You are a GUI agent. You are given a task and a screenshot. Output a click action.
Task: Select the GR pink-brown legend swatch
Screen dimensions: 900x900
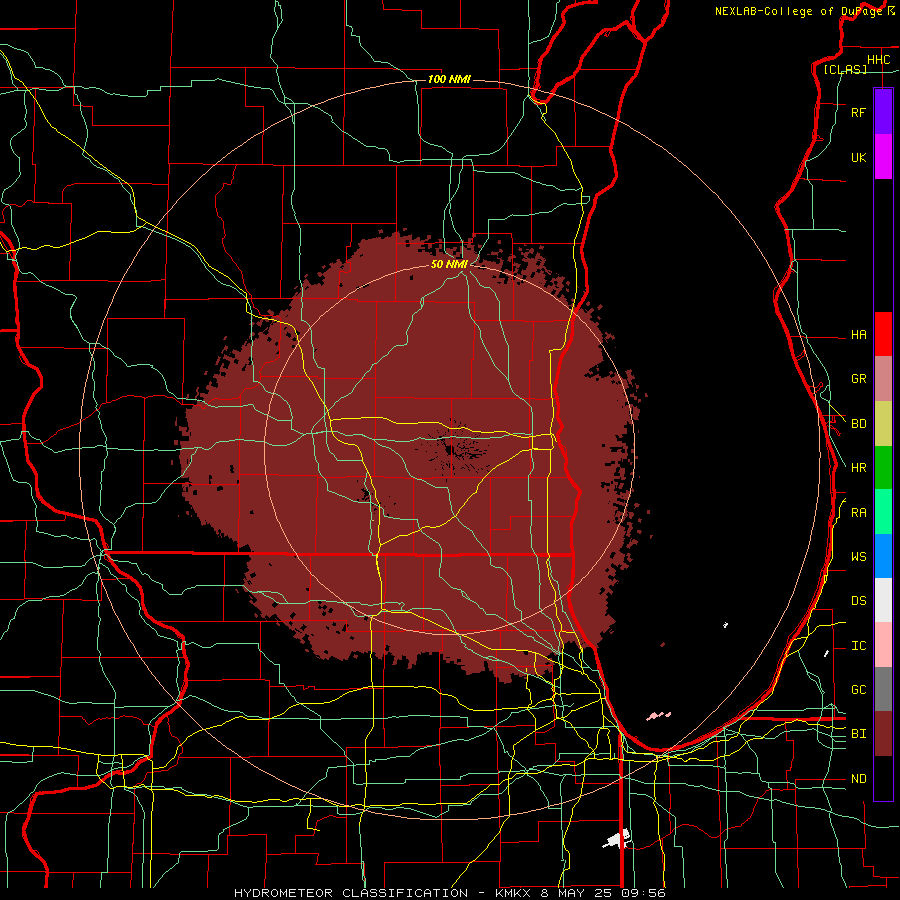(883, 379)
